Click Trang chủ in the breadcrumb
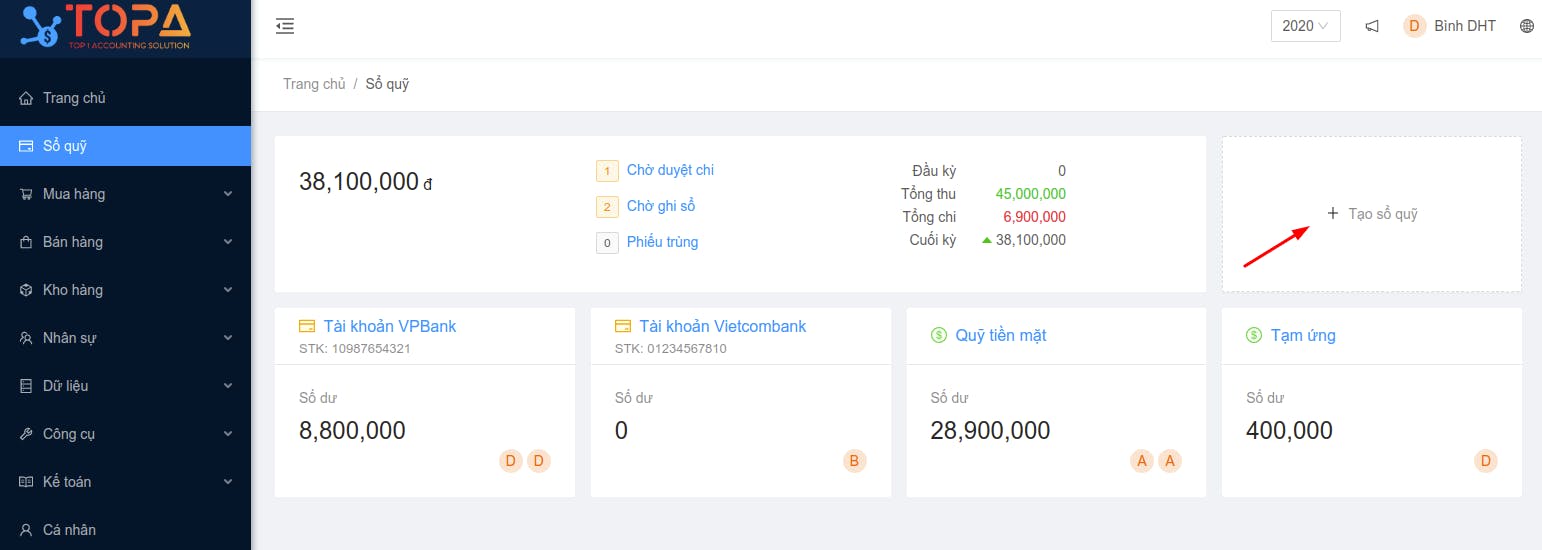This screenshot has width=1542, height=550. point(314,84)
